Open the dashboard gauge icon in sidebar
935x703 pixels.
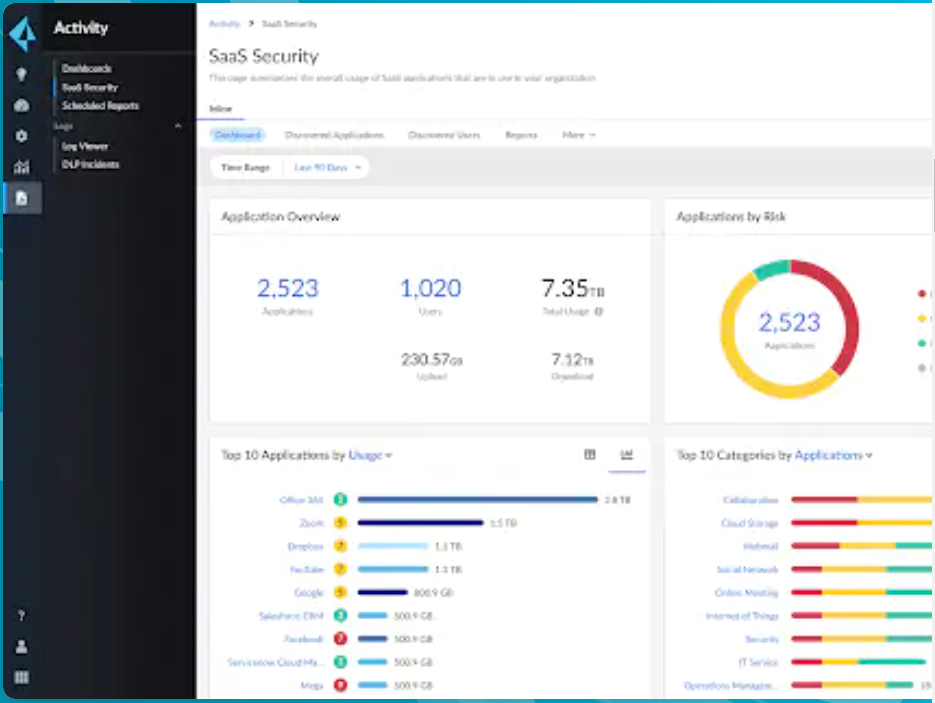21,106
